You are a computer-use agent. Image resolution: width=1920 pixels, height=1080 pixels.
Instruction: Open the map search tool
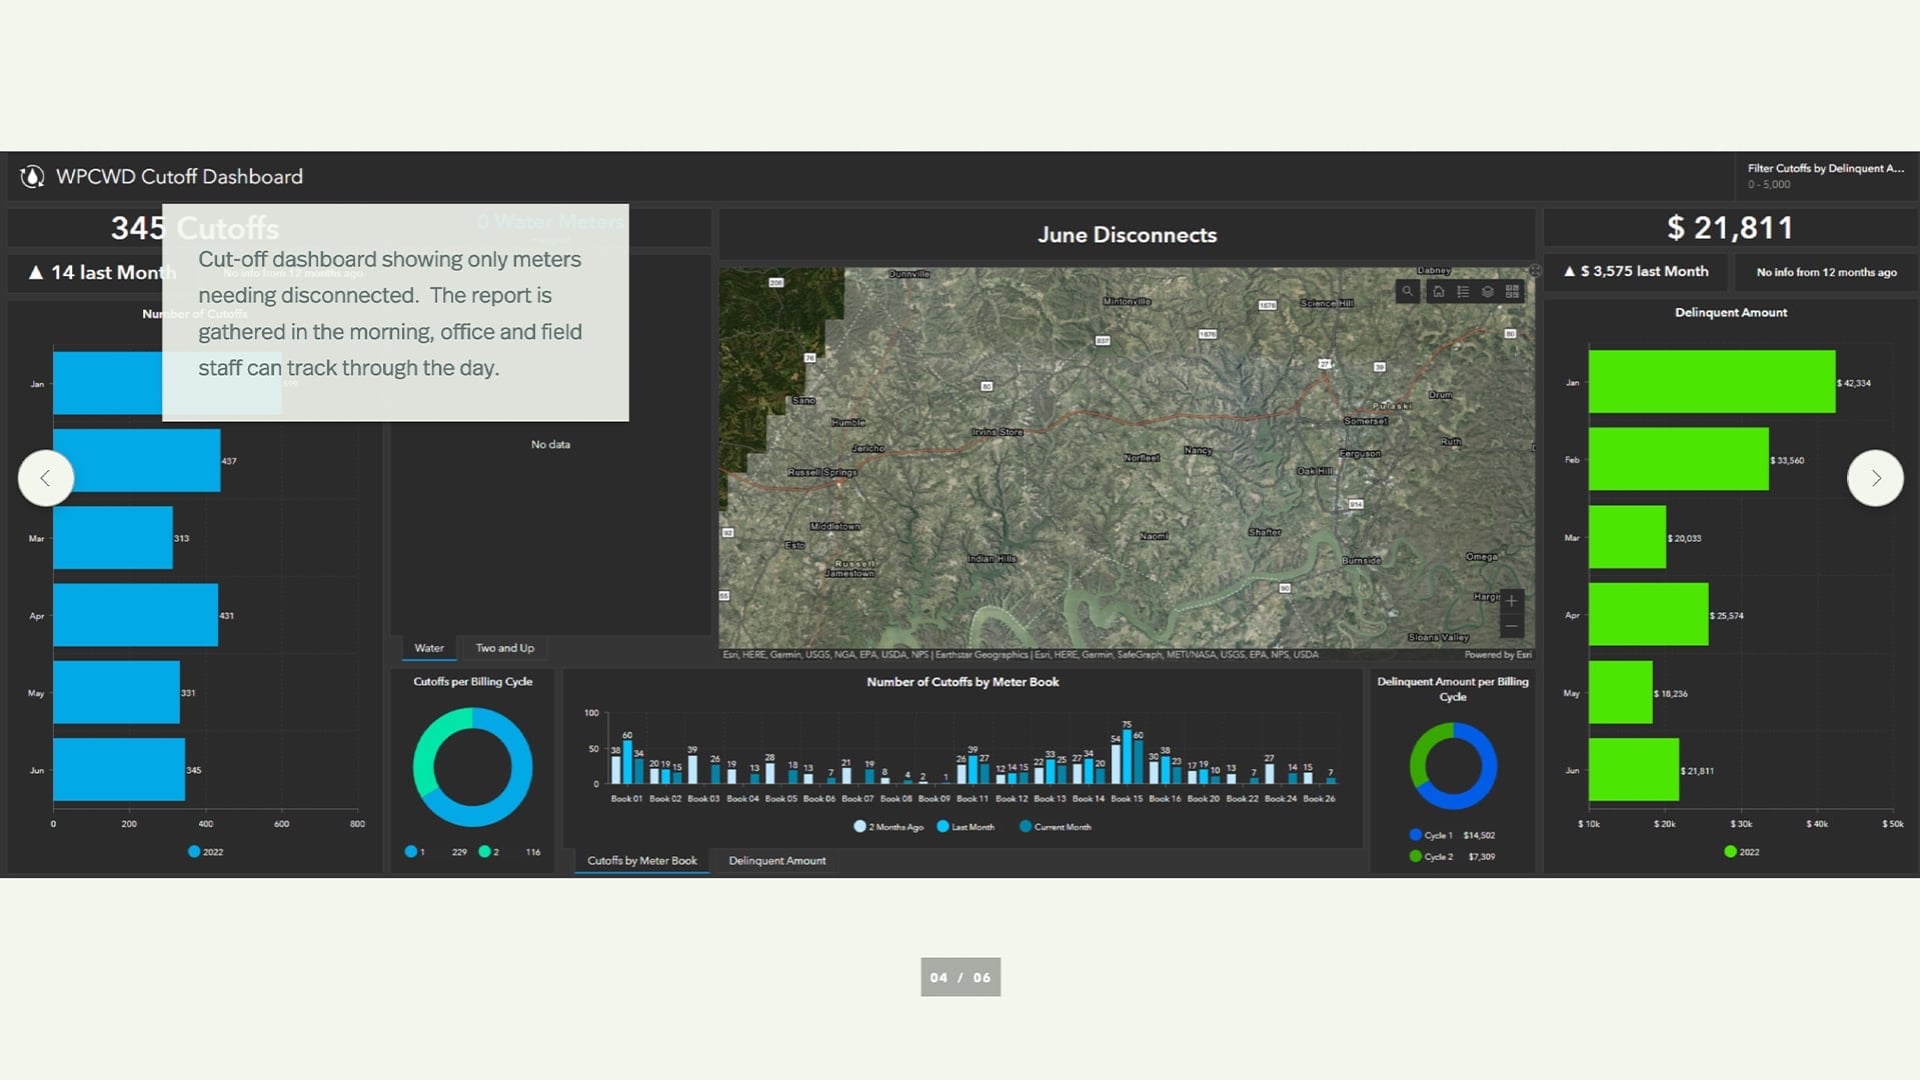pyautogui.click(x=1407, y=292)
